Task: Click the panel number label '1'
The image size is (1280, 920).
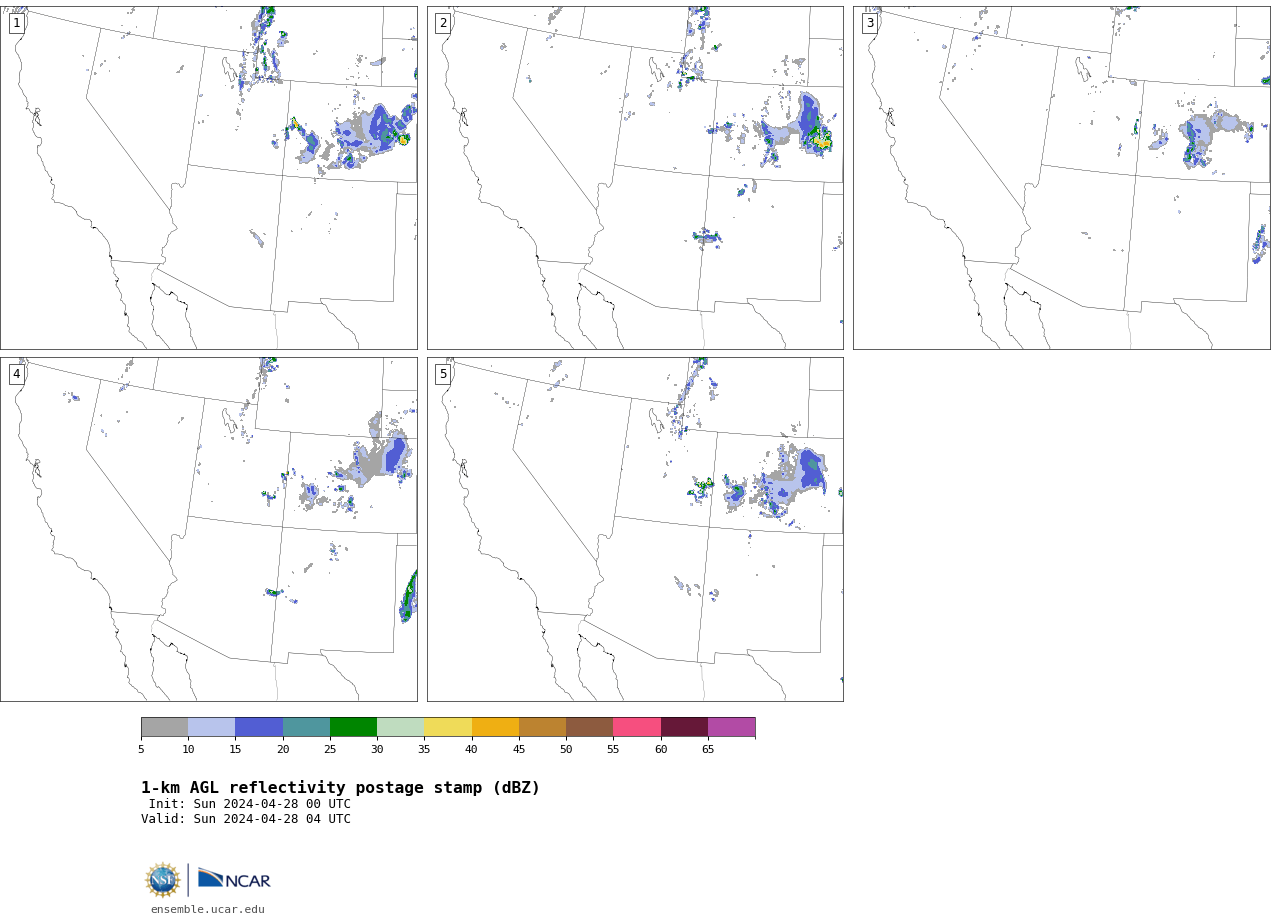Action: pos(16,23)
